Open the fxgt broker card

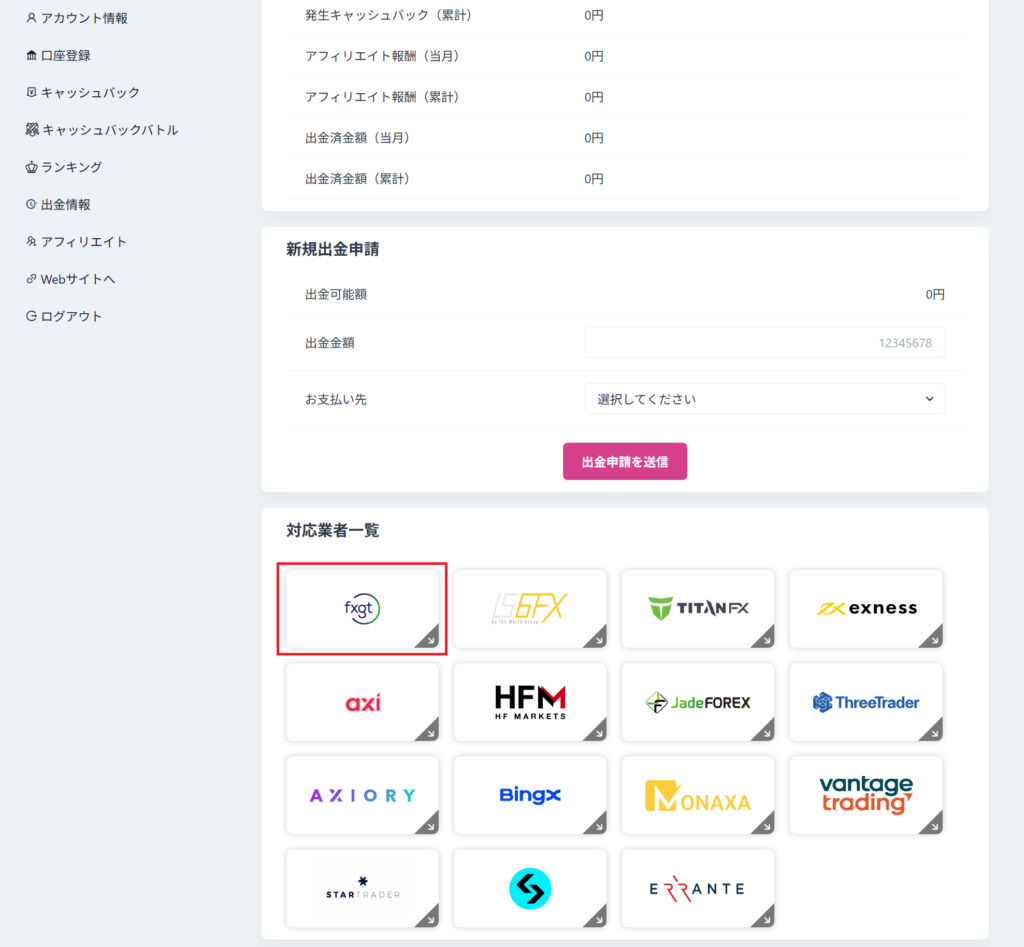[x=362, y=609]
